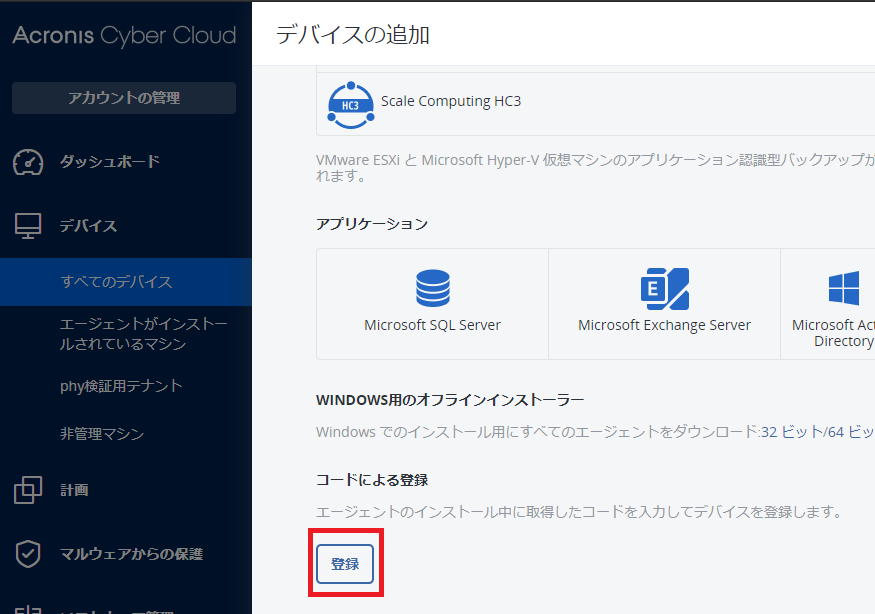Viewport: 875px width, 614px height.
Task: Expand the 計画 section label in sidebar
Action: pos(75,490)
